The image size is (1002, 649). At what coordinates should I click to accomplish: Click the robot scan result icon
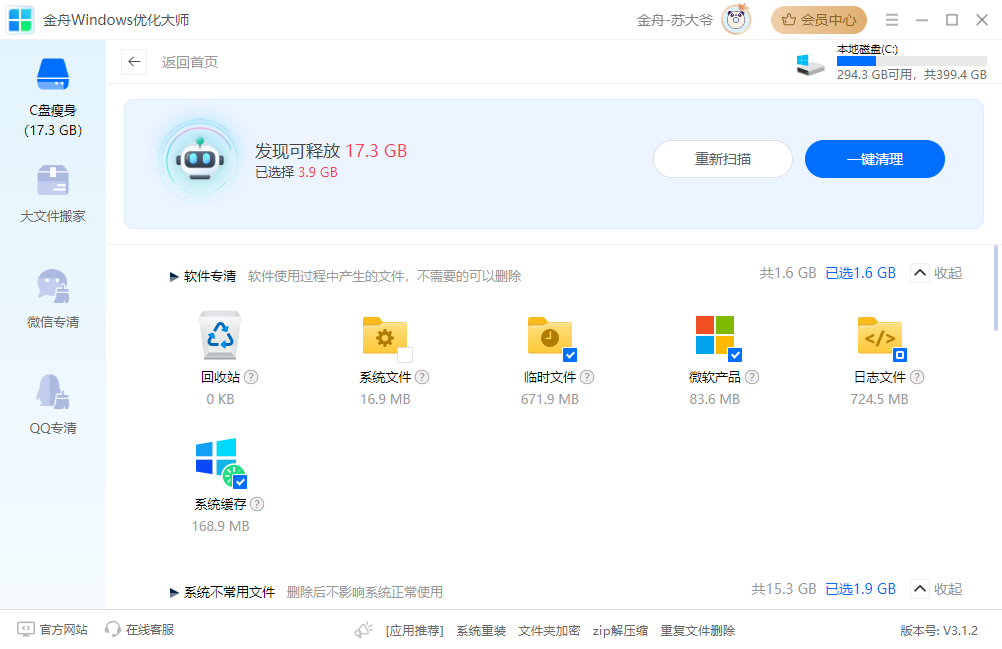point(200,161)
